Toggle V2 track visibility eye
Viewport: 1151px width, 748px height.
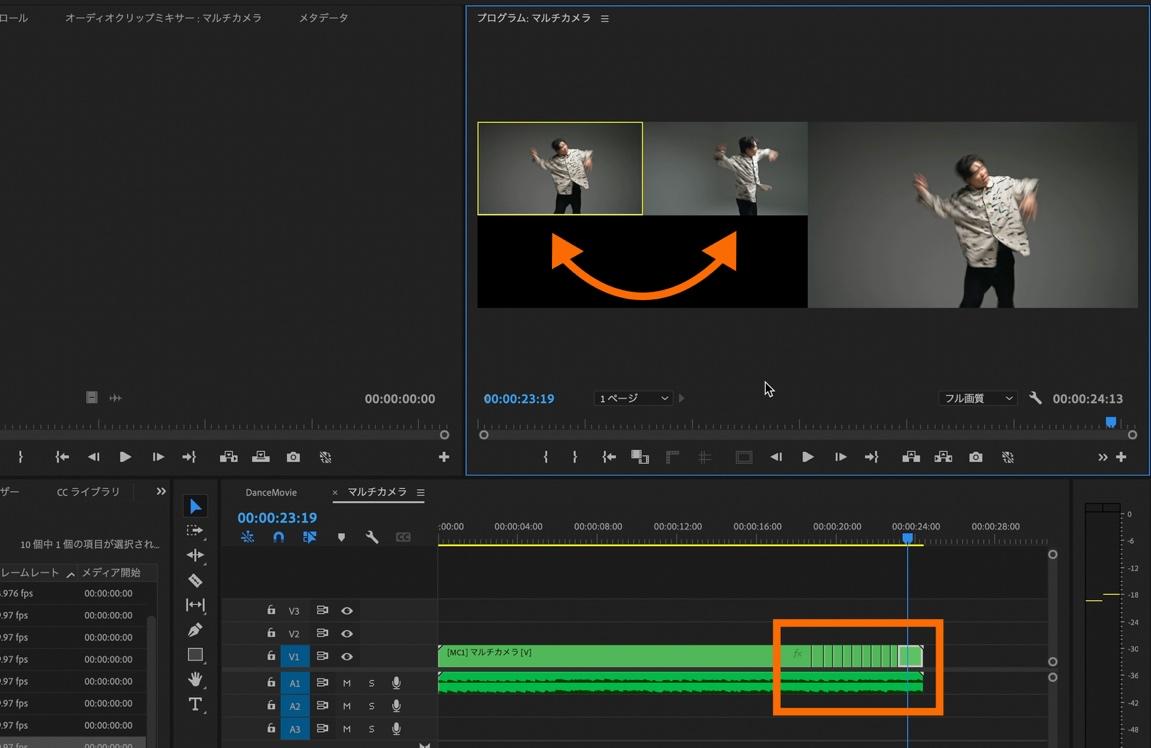coord(347,633)
